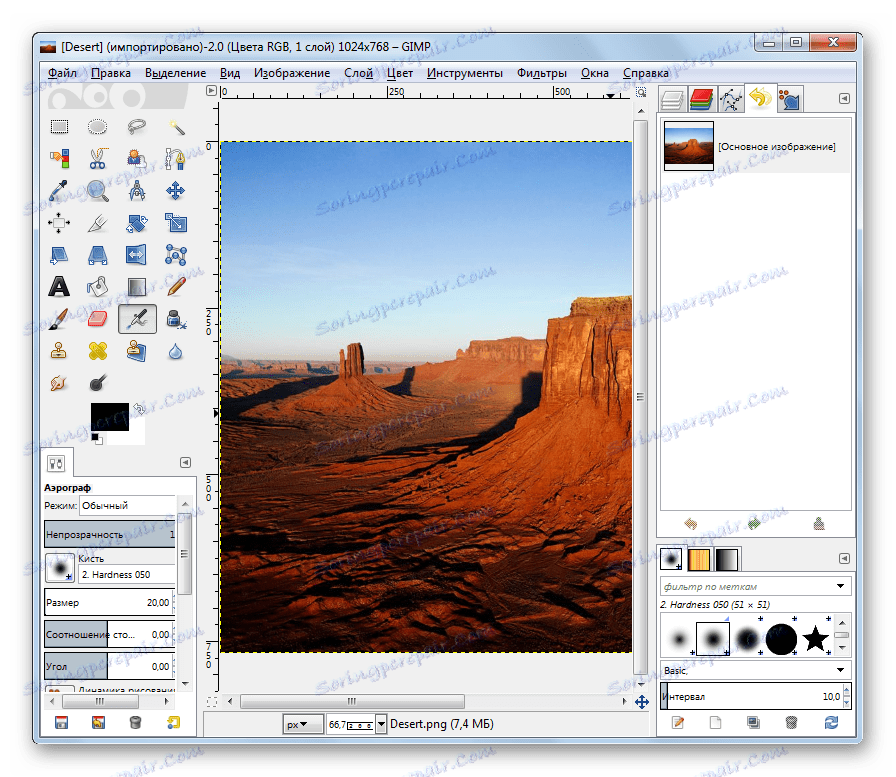Select the Text tool
Viewport: 896px width, 777px height.
pos(59,287)
